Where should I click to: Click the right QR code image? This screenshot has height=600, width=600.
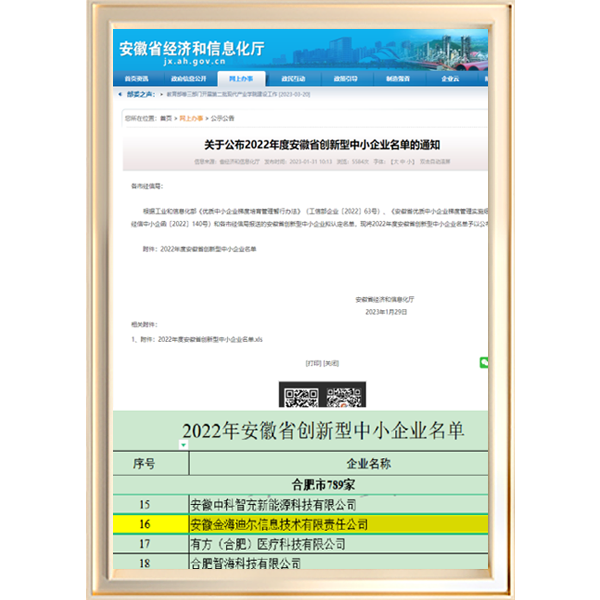tap(344, 397)
